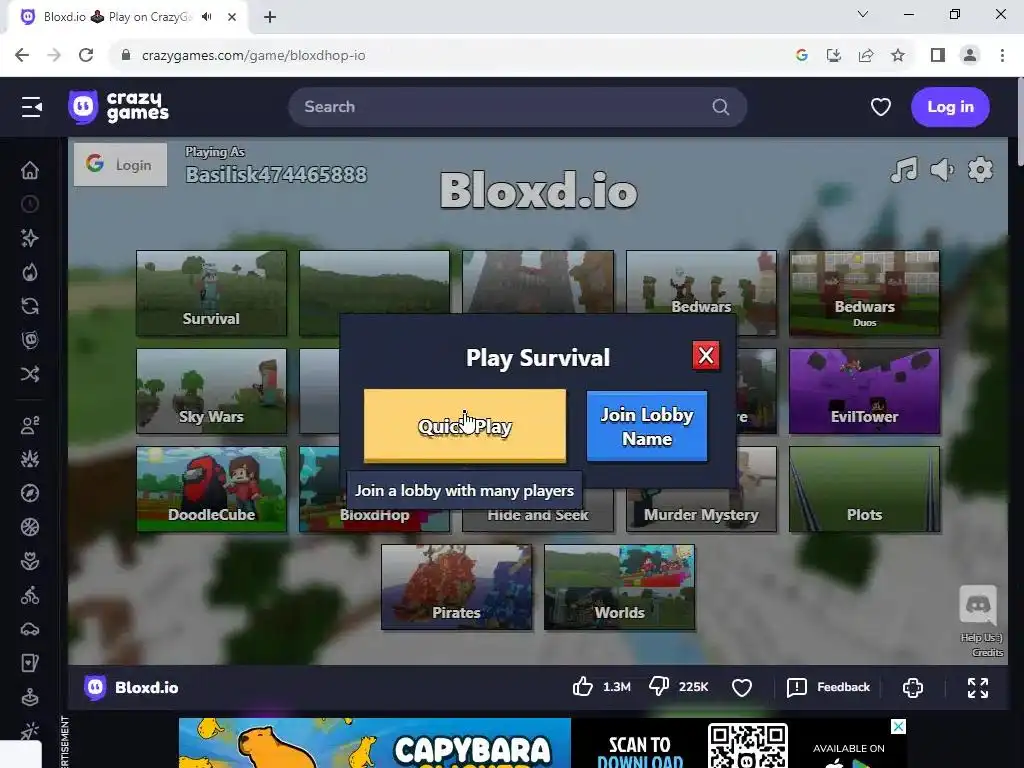Viewport: 1024px width, 768px height.
Task: Select the Survival game mode tile
Action: click(x=211, y=293)
